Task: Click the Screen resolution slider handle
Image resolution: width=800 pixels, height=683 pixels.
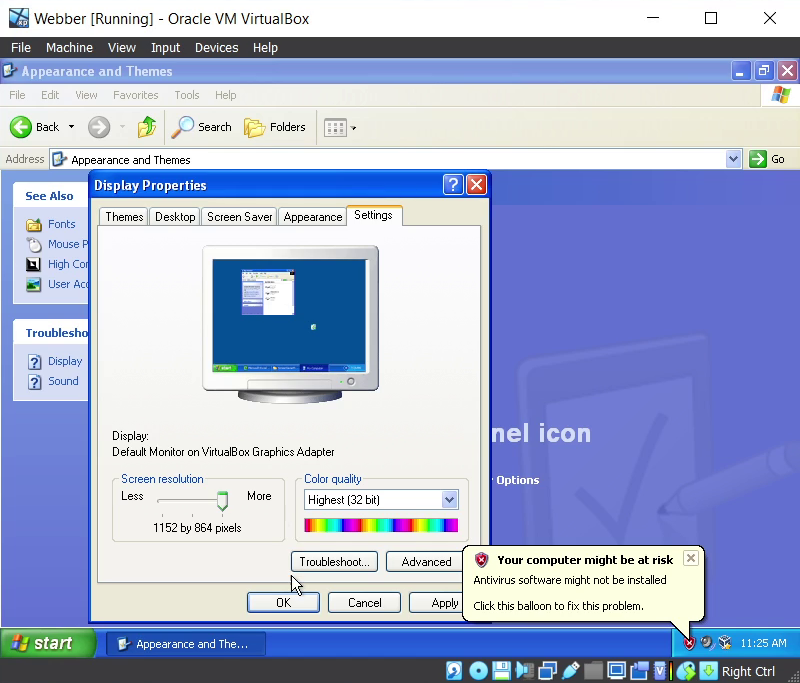Action: (x=222, y=501)
